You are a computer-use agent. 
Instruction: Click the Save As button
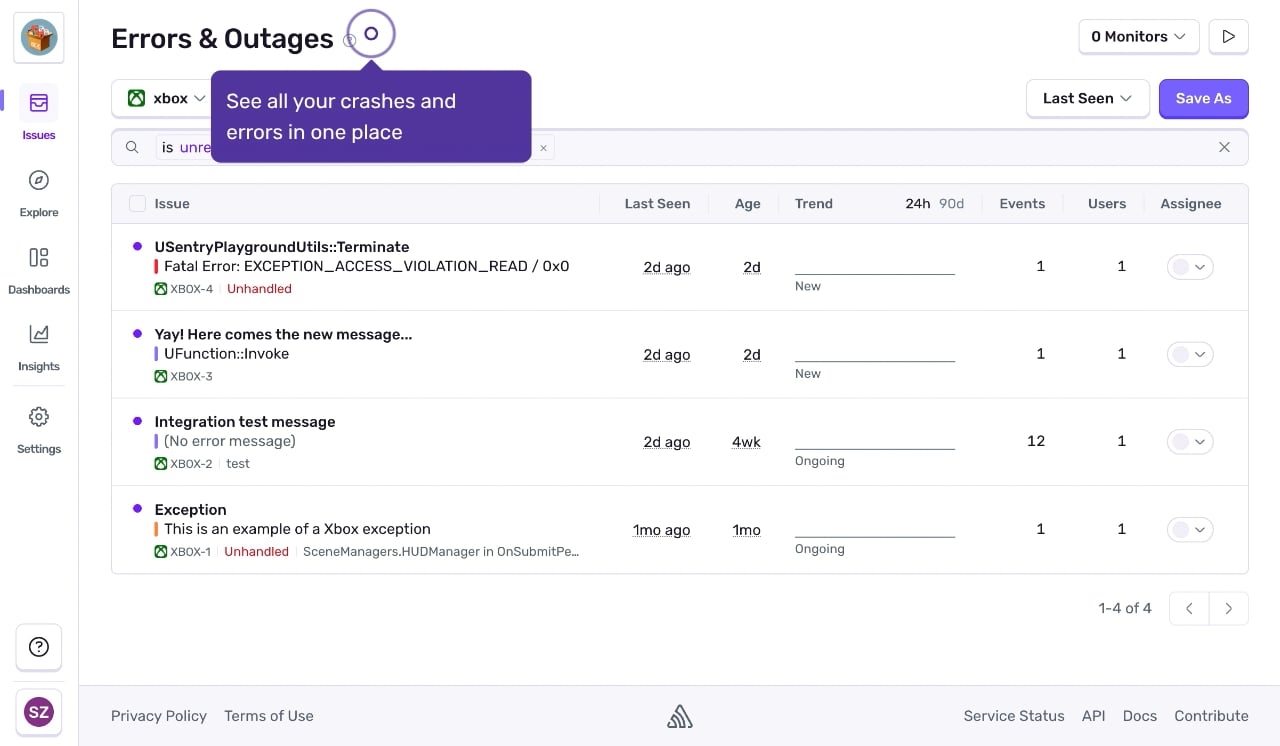[x=1203, y=98]
